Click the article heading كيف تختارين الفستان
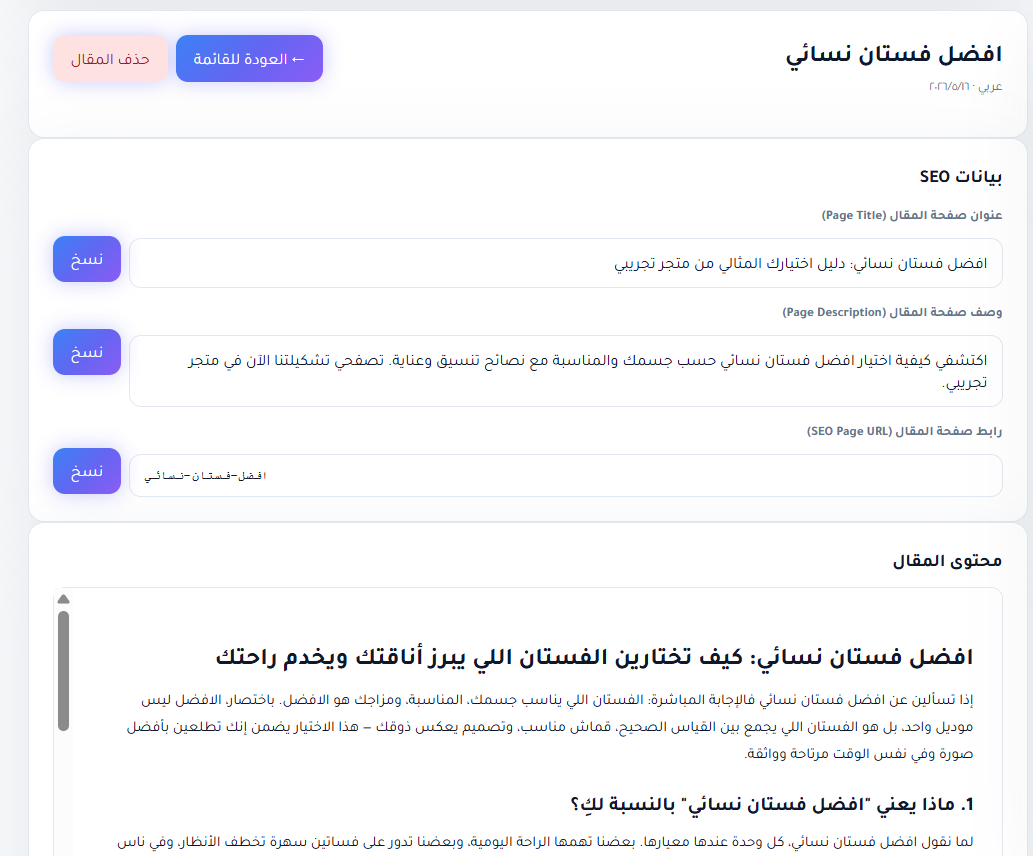This screenshot has height=856, width=1033. click(594, 656)
